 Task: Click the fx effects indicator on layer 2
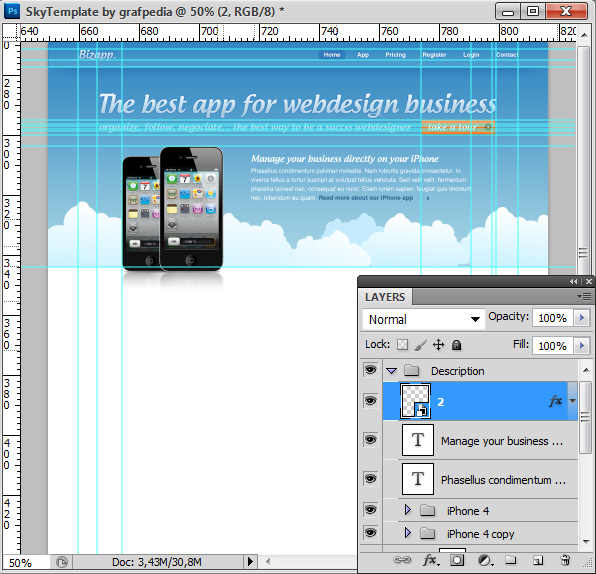pos(555,401)
